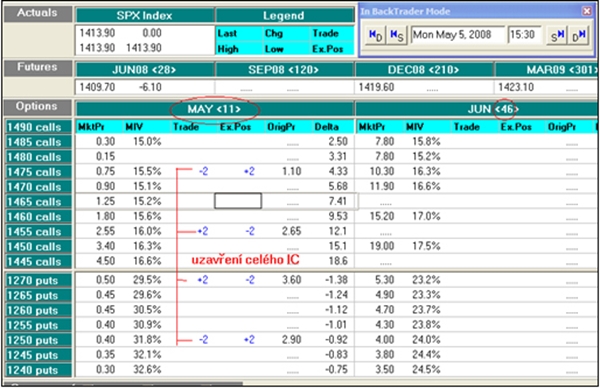The width and height of the screenshot is (600, 388).
Task: Click original price 1.10 for 1475 calls
Action: click(292, 171)
